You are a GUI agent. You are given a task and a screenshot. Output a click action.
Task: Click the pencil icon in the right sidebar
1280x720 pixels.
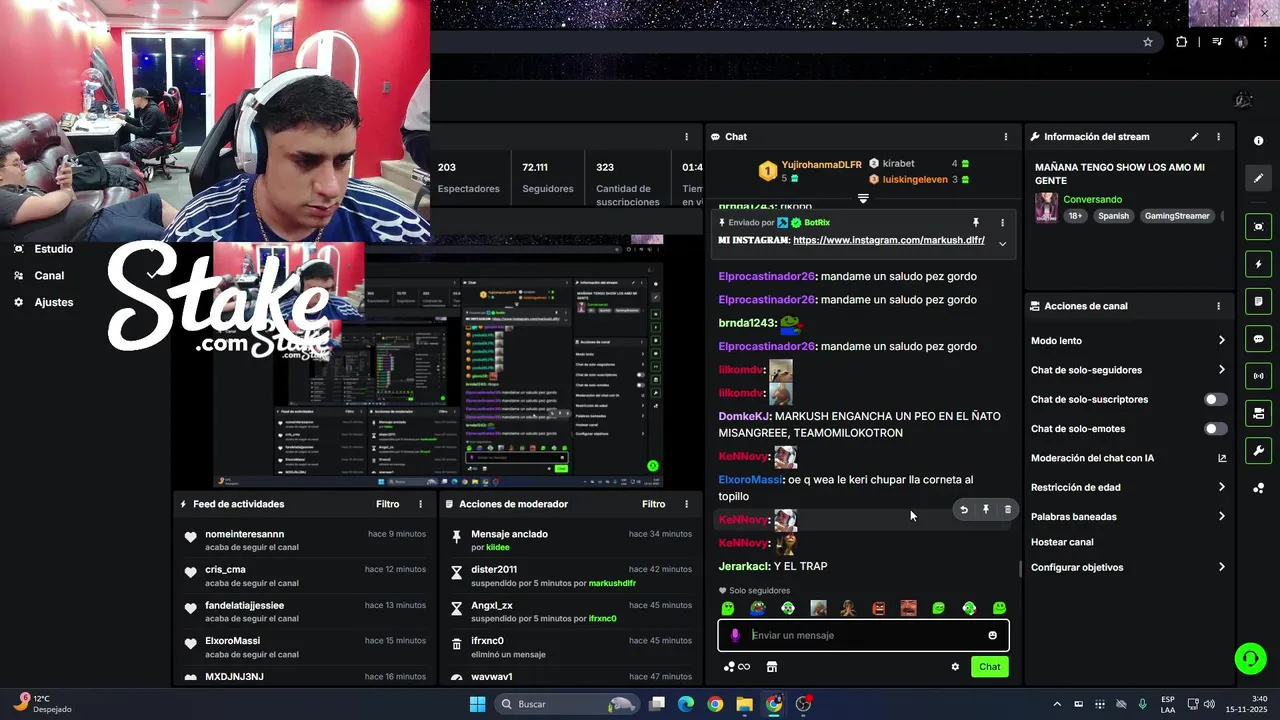point(1258,178)
